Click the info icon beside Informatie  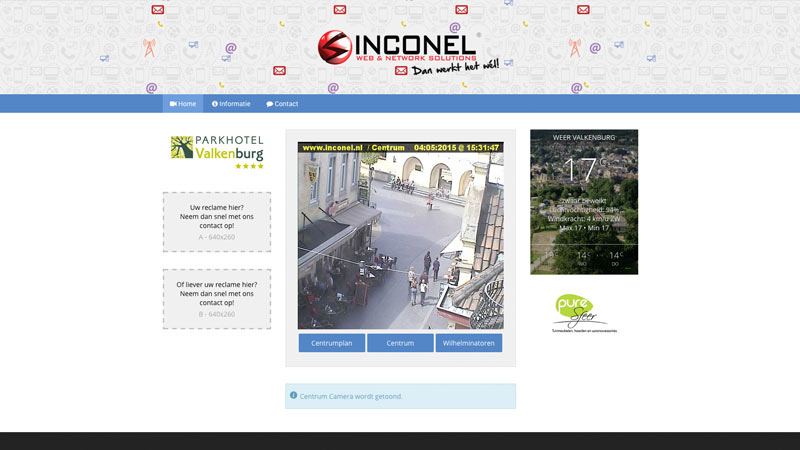[x=215, y=104]
